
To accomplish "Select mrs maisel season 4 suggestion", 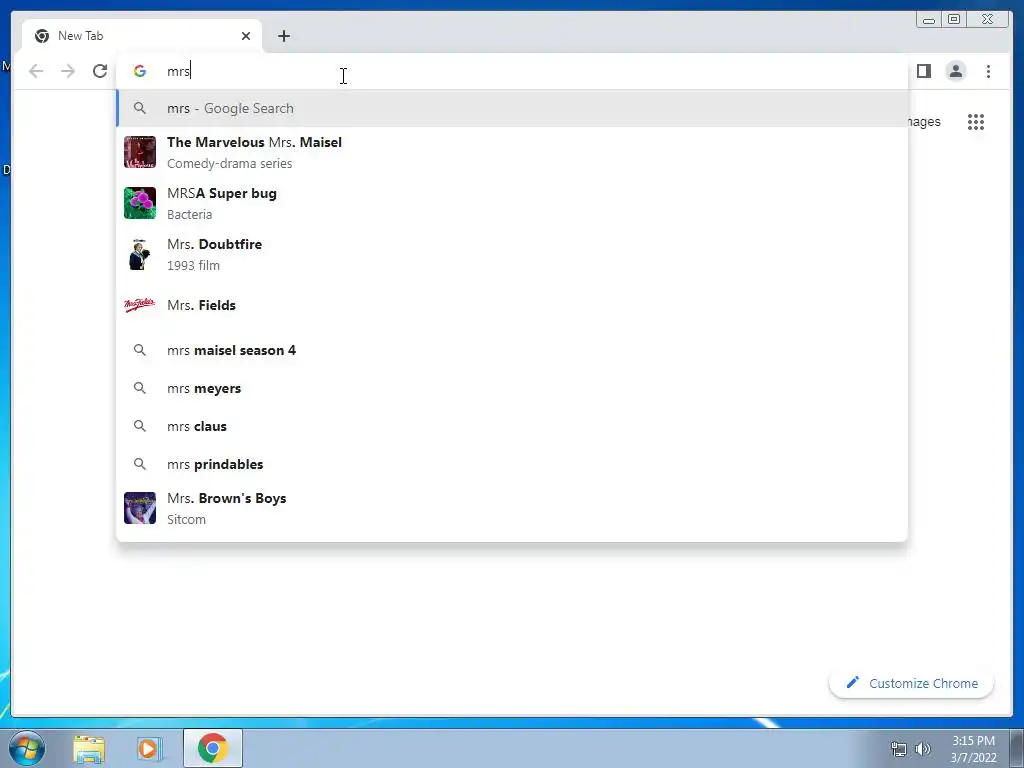I will tap(512, 350).
